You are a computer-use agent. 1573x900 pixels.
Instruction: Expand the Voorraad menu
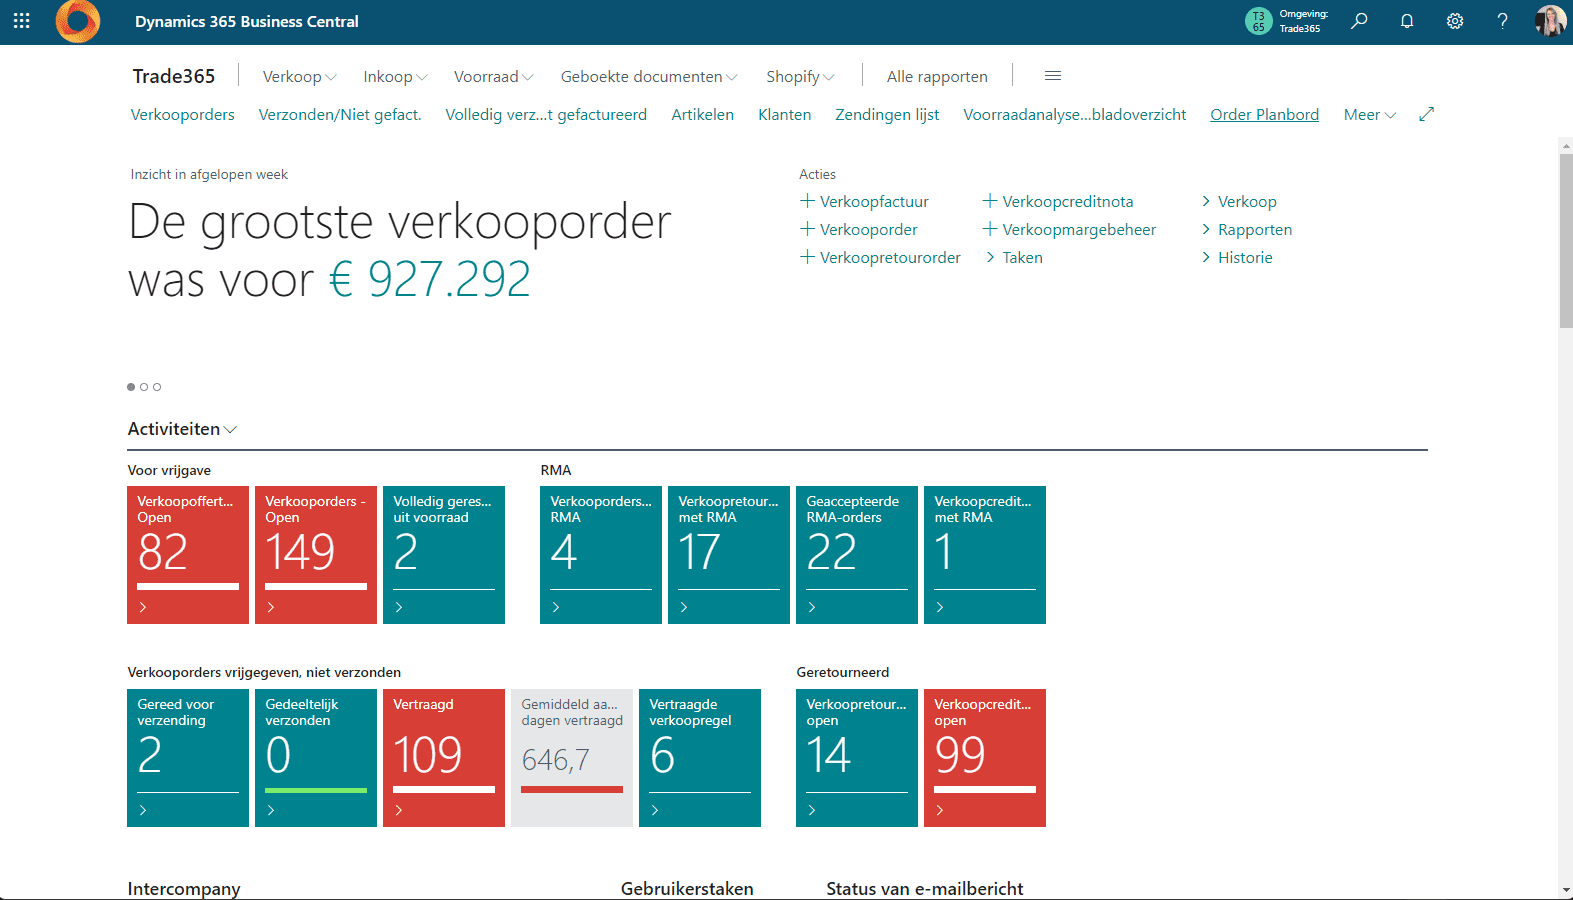click(x=494, y=76)
